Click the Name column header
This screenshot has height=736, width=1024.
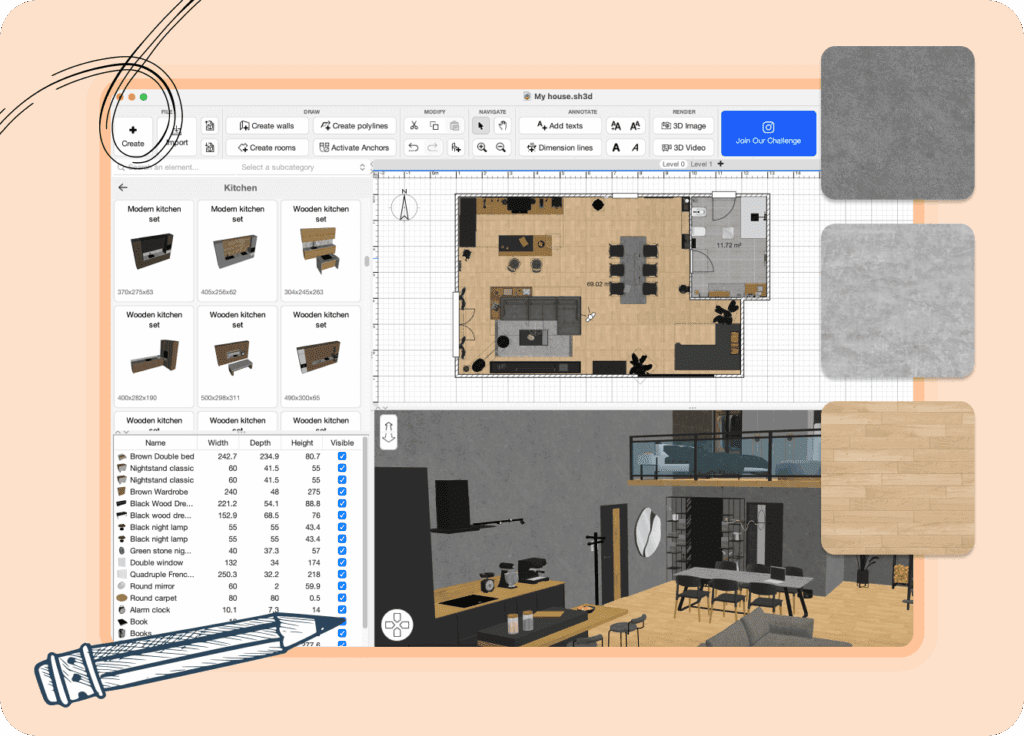155,442
